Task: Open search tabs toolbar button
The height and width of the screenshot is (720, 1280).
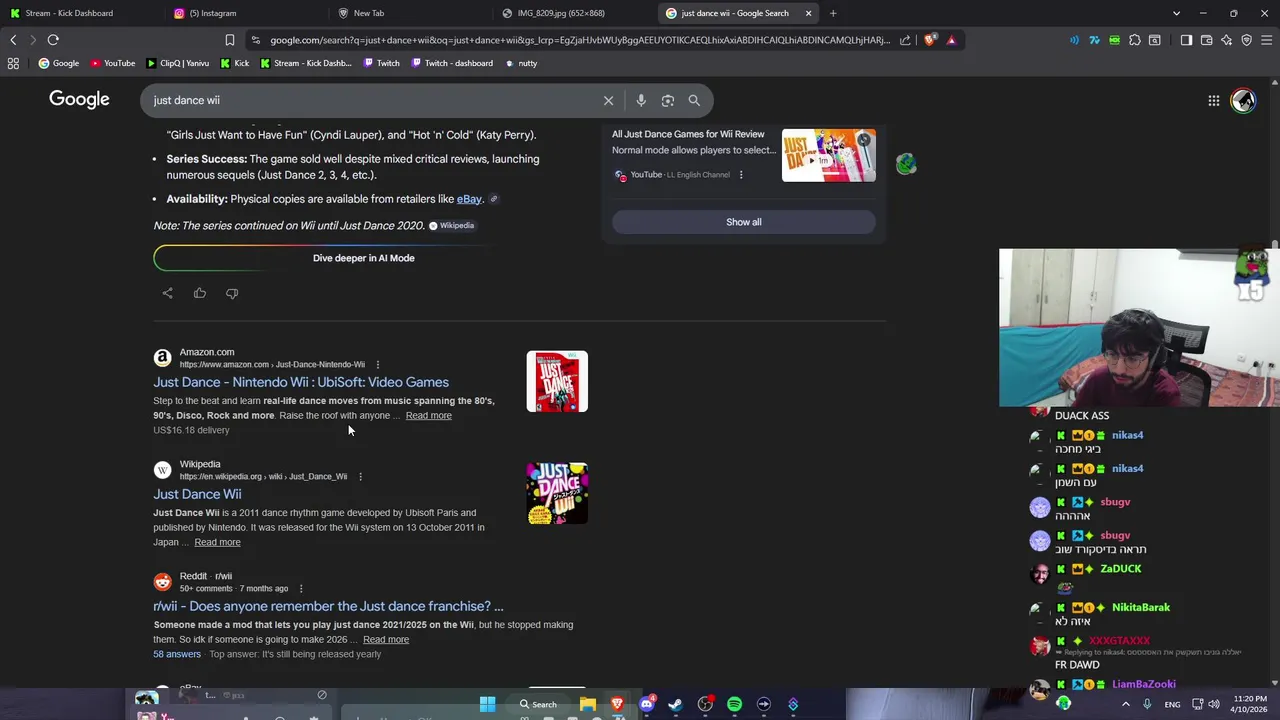Action: tap(1155, 40)
